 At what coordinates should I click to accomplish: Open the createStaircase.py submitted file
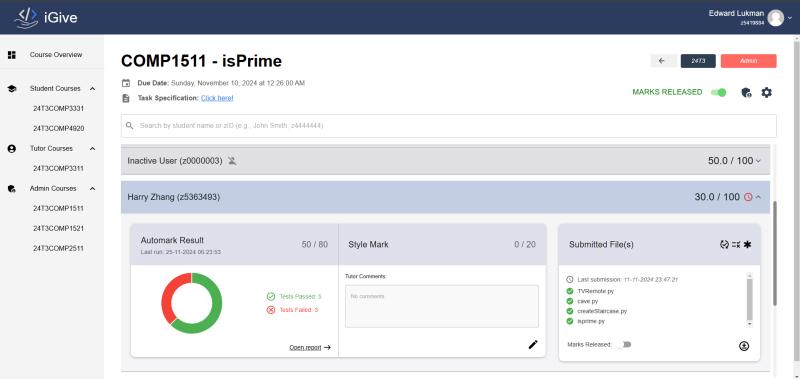pyautogui.click(x=602, y=311)
